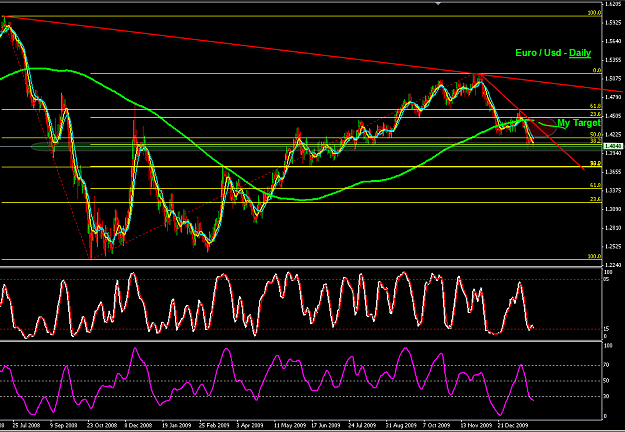Click the 'My Target' annotation label
This screenshot has width=625, height=432.
click(x=579, y=123)
